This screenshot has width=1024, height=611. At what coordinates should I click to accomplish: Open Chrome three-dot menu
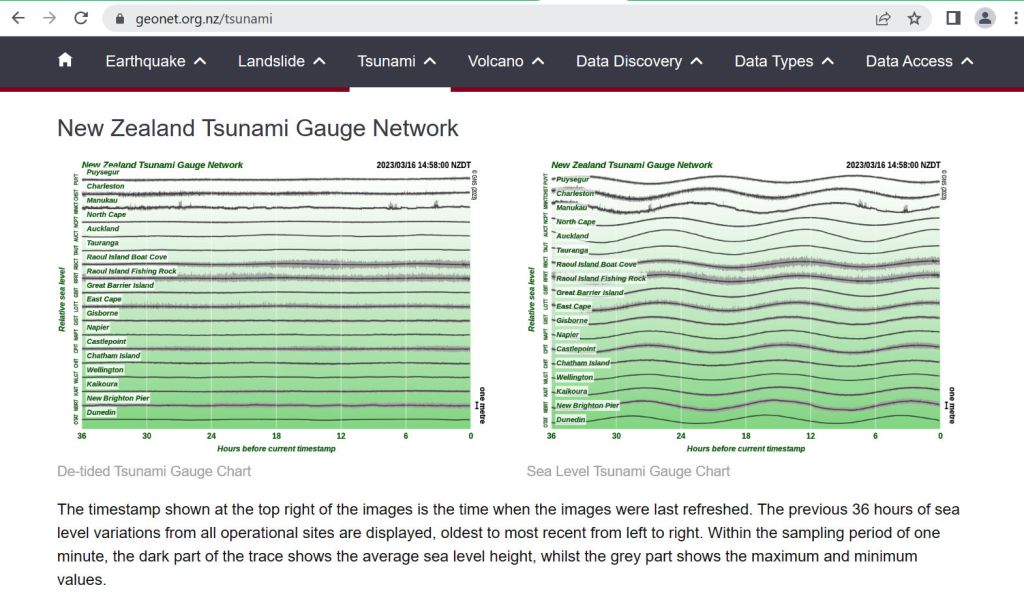1014,18
